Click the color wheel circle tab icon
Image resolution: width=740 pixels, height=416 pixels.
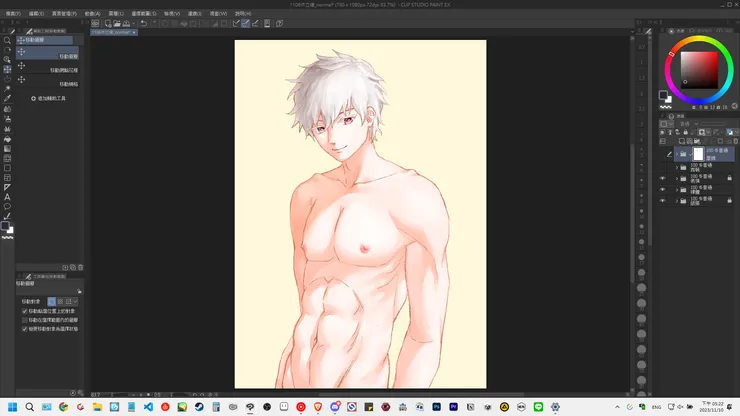click(671, 31)
